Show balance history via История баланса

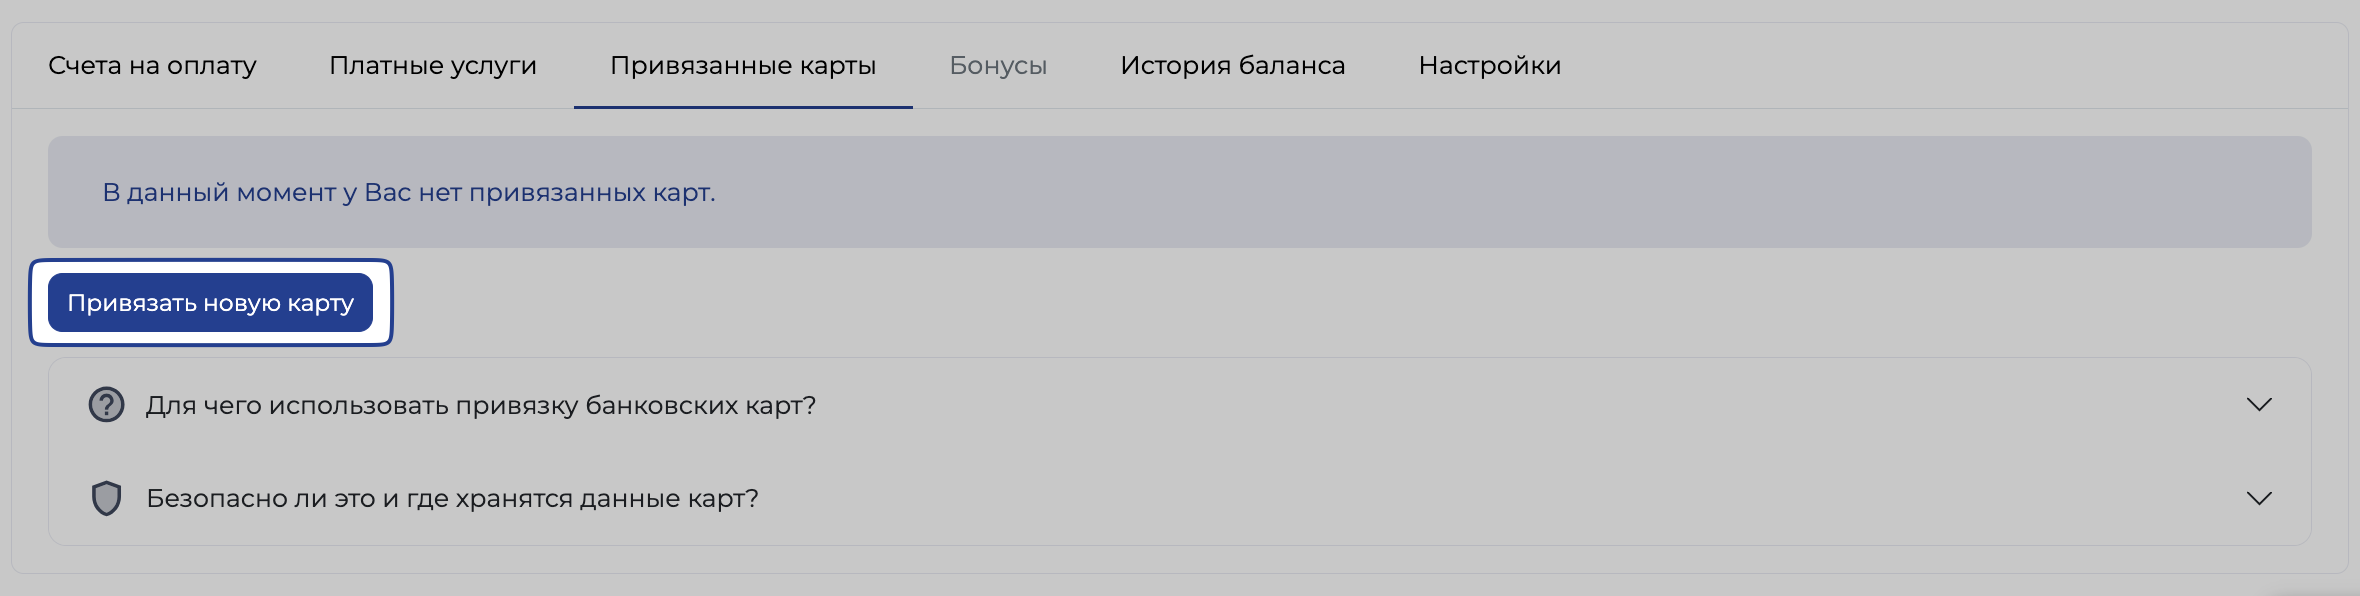pos(1233,66)
